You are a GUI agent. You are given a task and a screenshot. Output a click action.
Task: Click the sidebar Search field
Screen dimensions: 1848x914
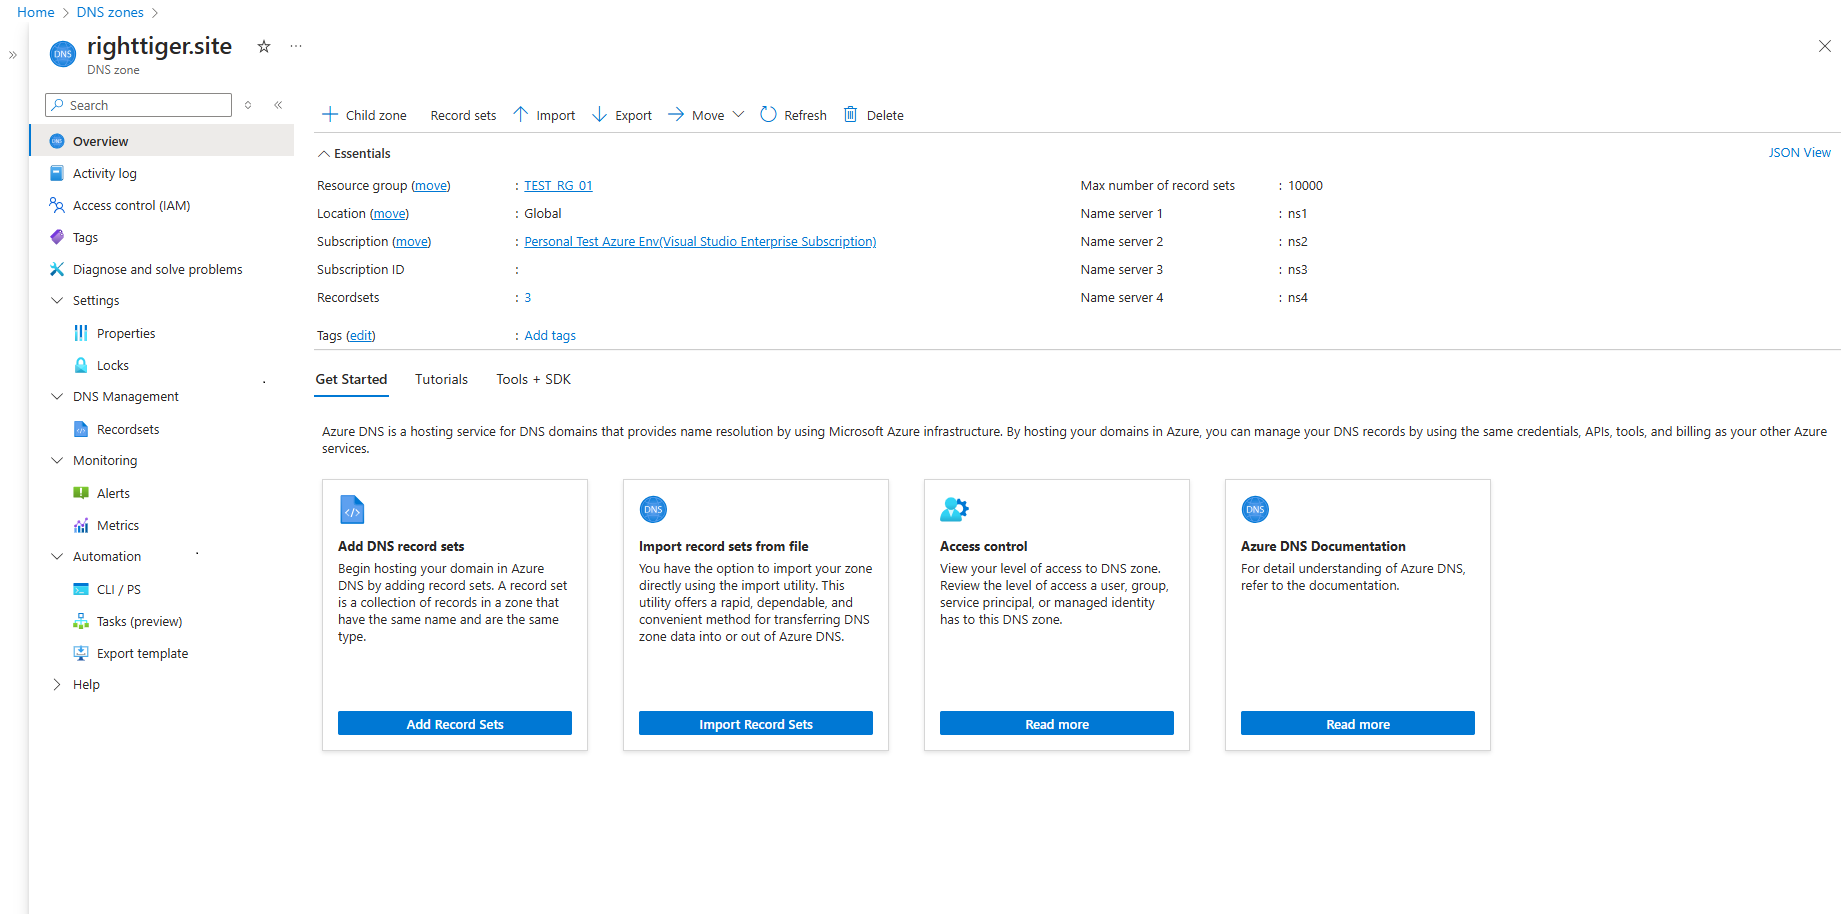pos(138,105)
